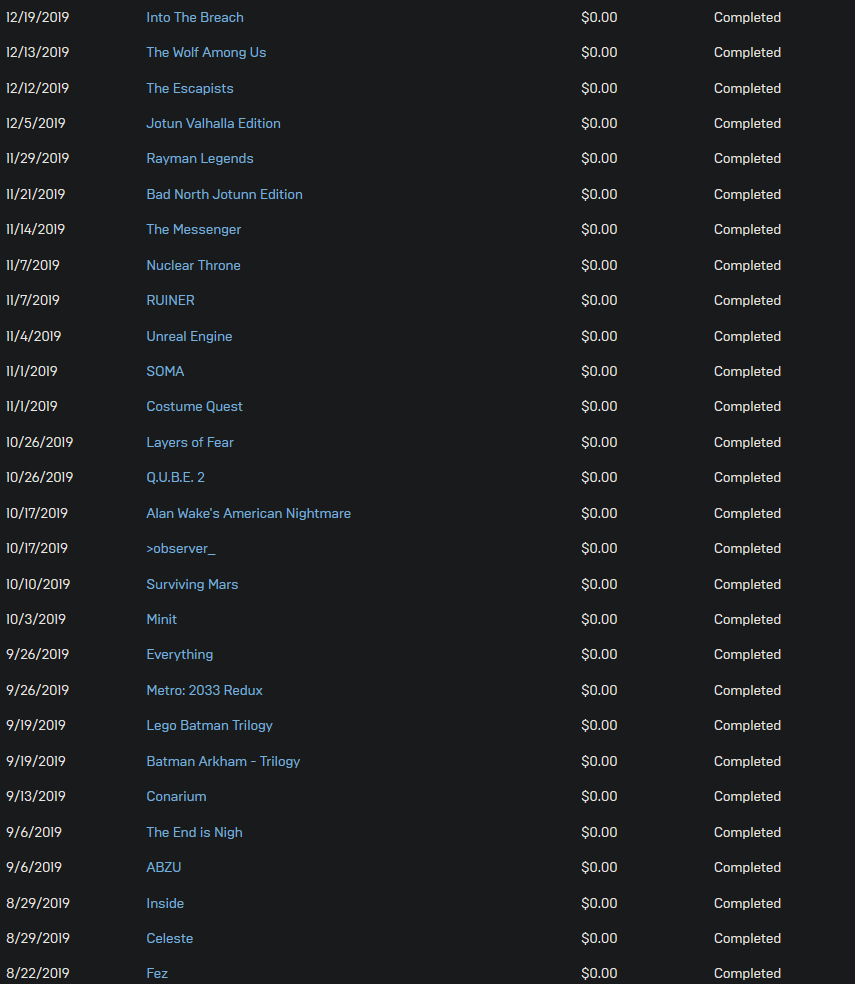The width and height of the screenshot is (855, 984).
Task: Click The Messenger order link
Action: 193,230
